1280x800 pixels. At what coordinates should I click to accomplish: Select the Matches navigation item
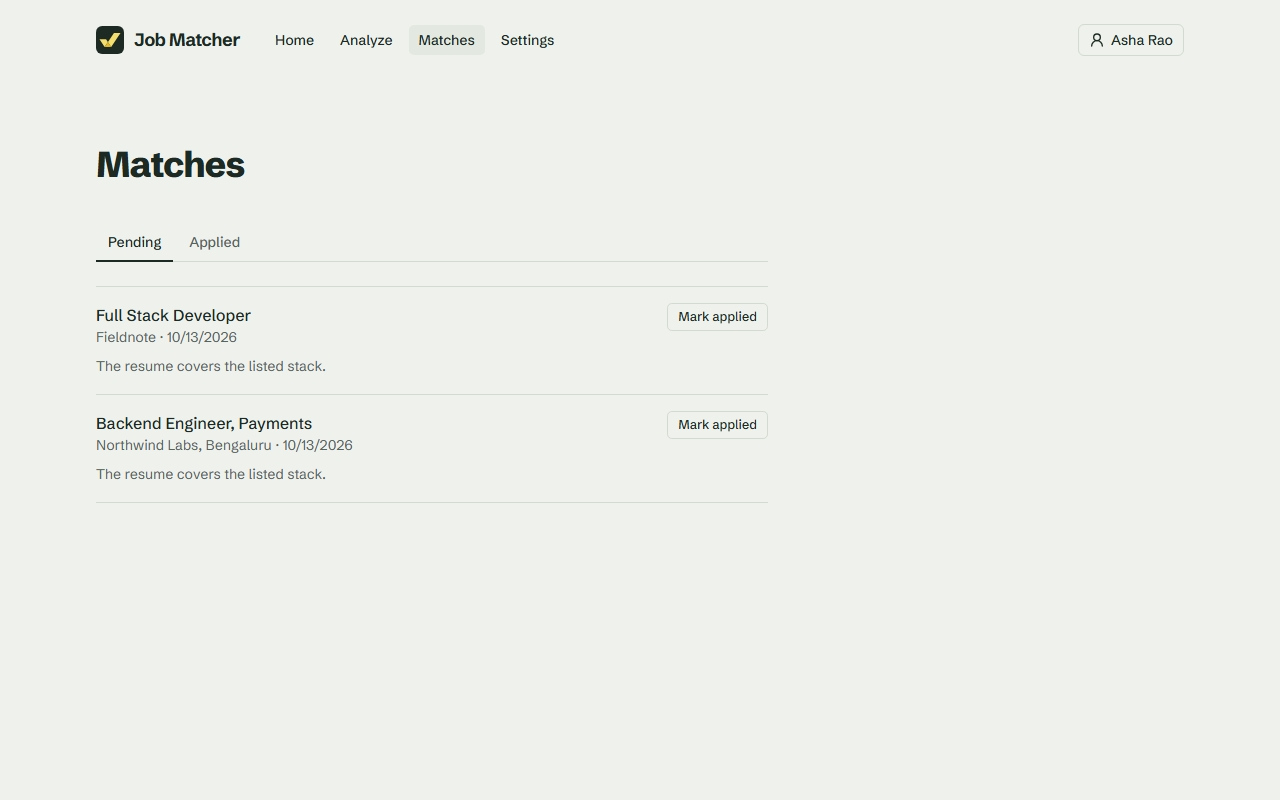pyautogui.click(x=447, y=40)
